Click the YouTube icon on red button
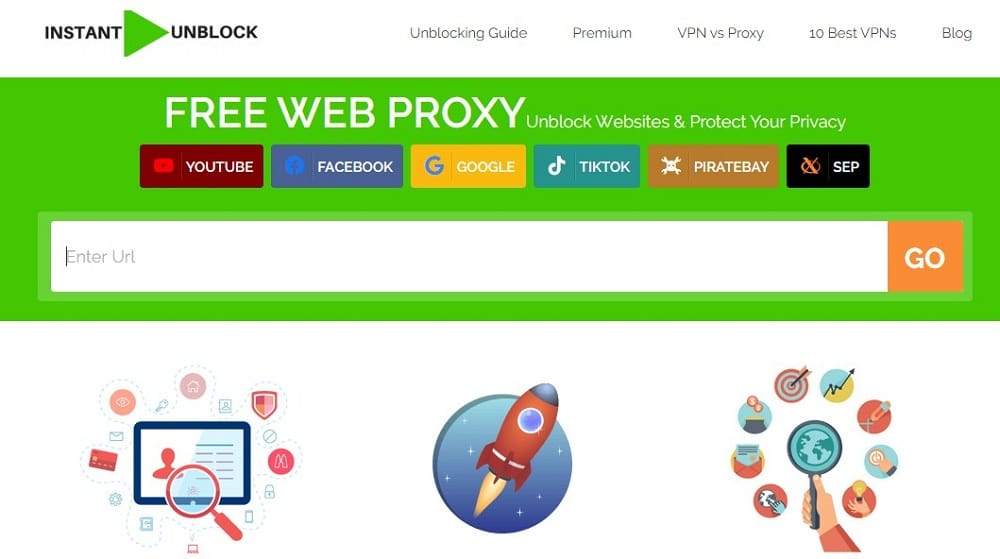This screenshot has height=559, width=1000. click(x=163, y=166)
